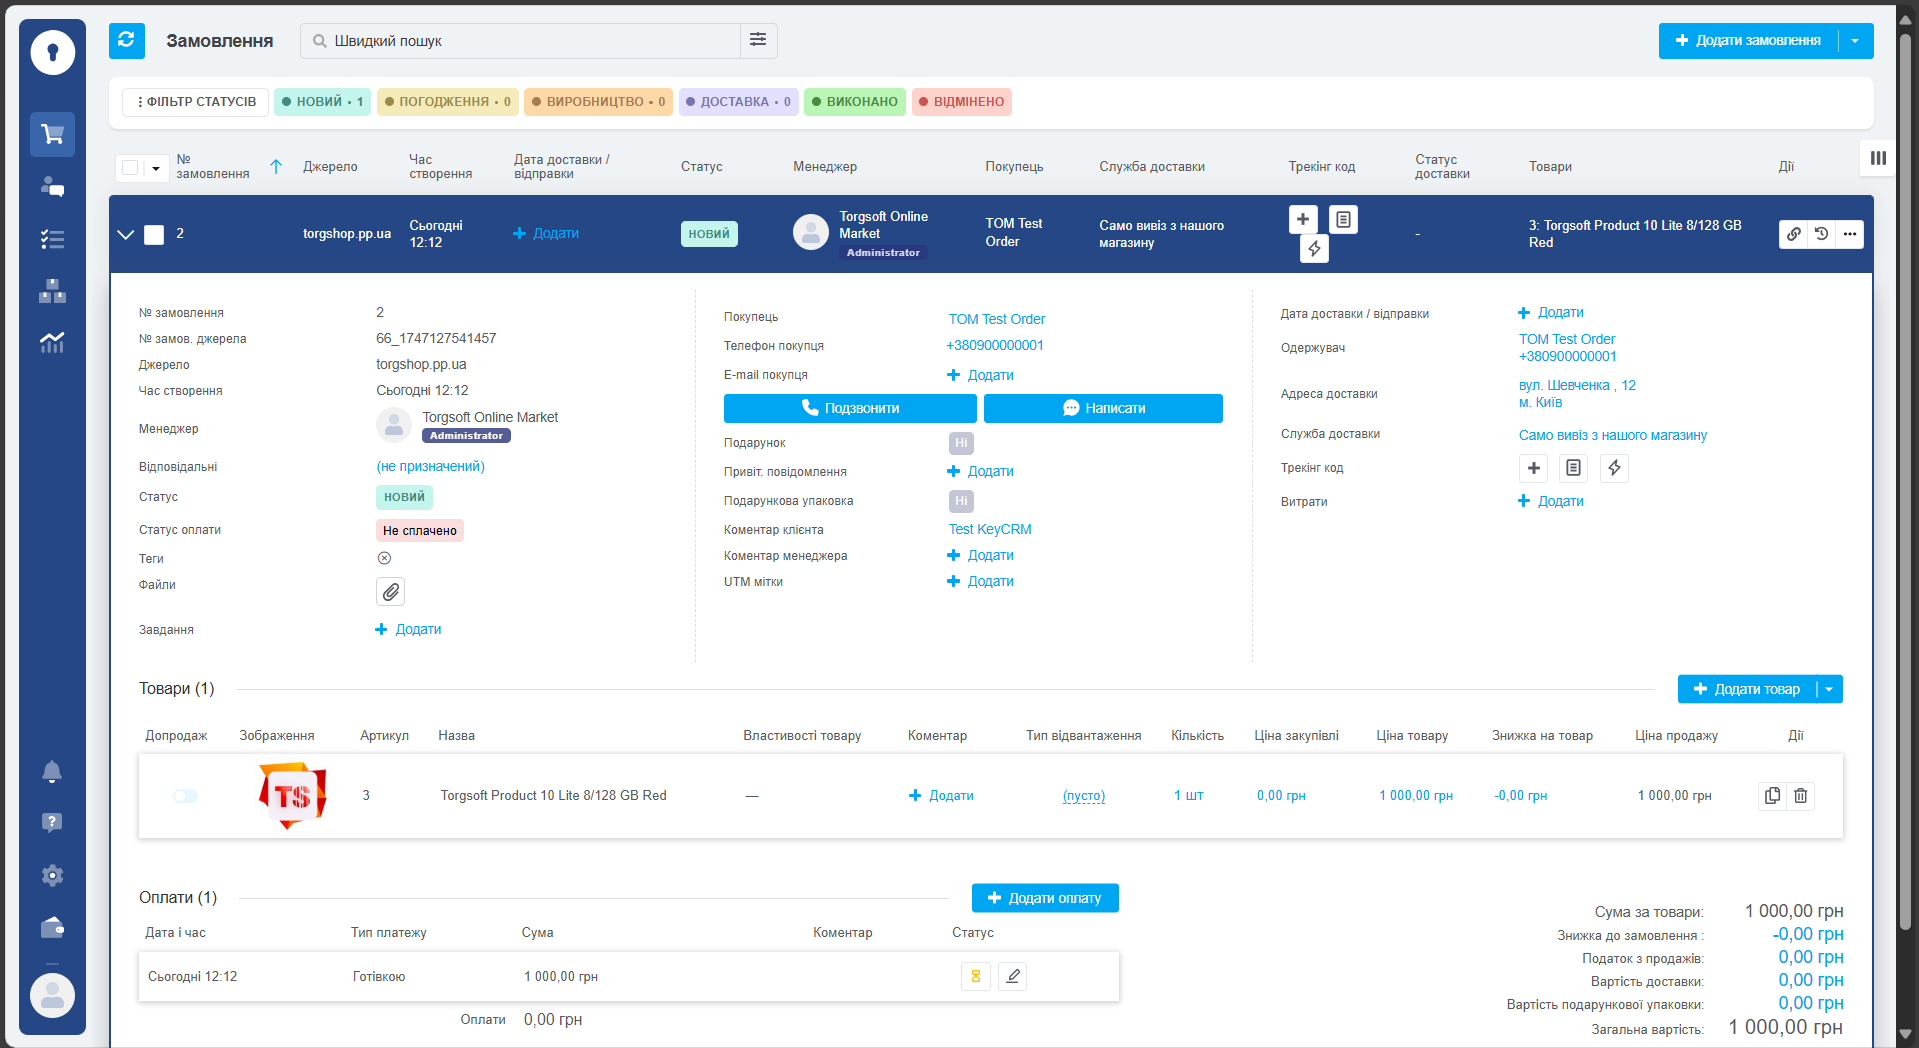Filter by ВИКОНАНО status tab

click(855, 102)
